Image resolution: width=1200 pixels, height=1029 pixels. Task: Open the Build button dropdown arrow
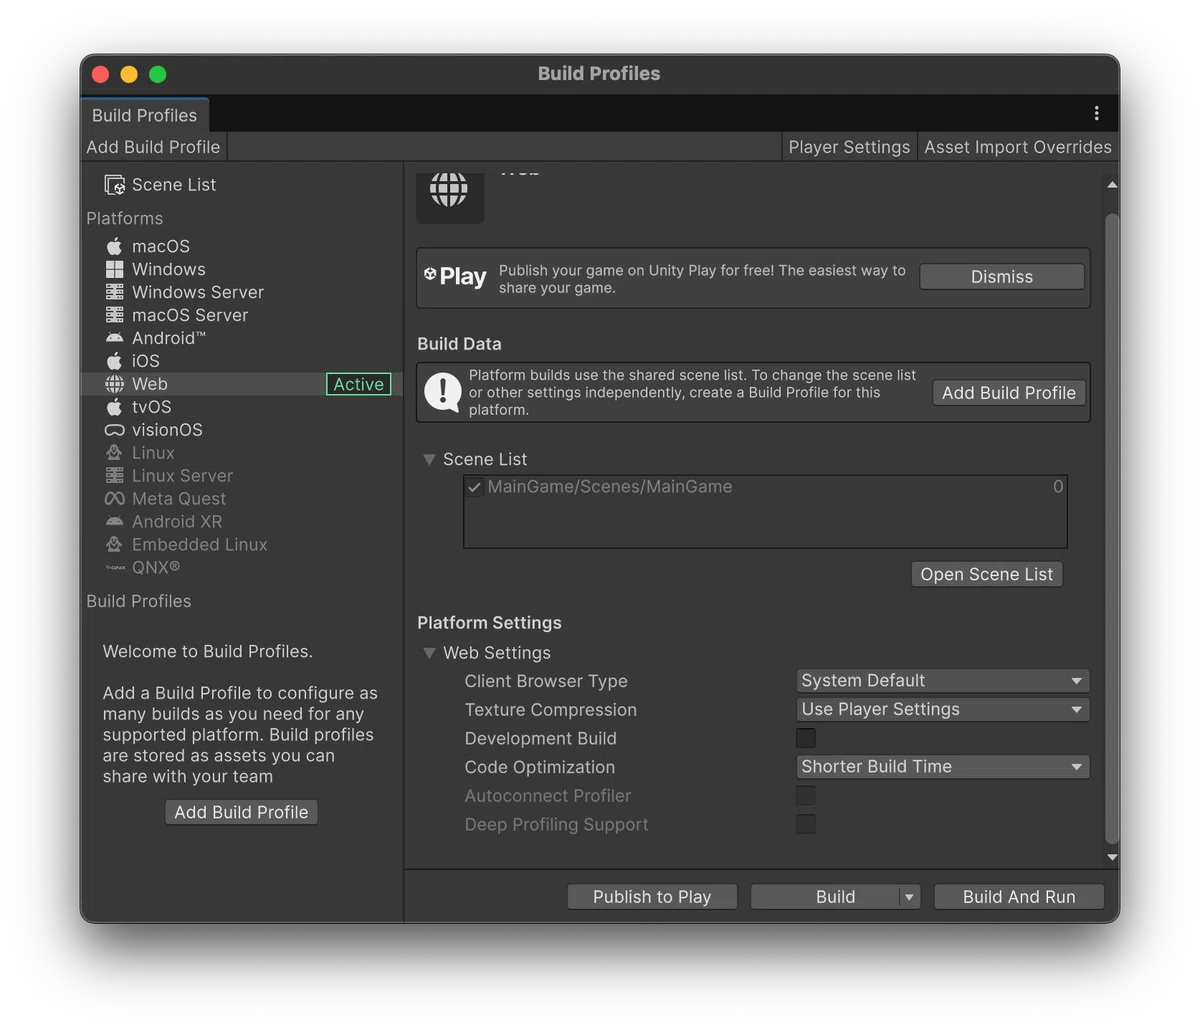tap(909, 897)
